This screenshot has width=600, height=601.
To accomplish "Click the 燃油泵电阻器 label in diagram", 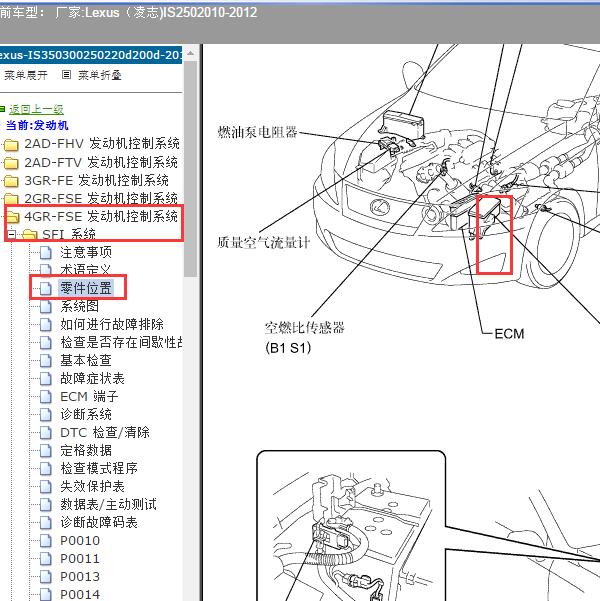I will pos(257,132).
